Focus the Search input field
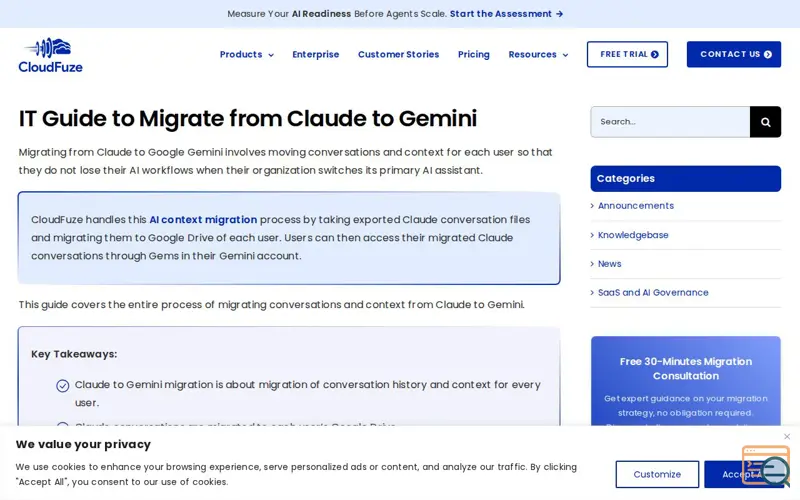The image size is (800, 500). [670, 122]
